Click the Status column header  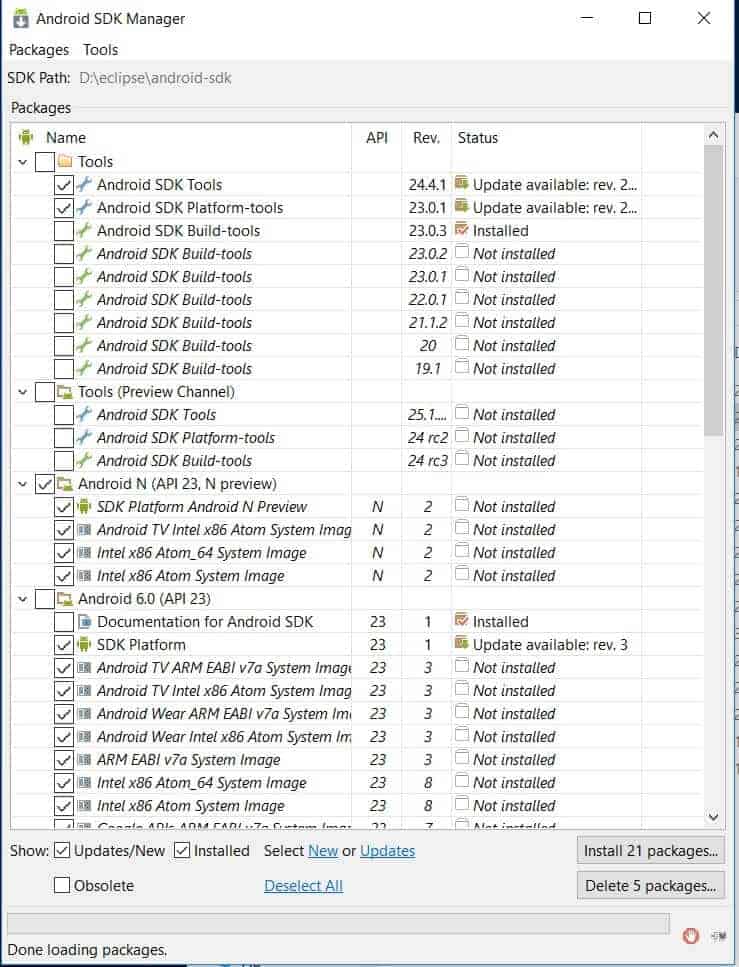[x=546, y=138]
